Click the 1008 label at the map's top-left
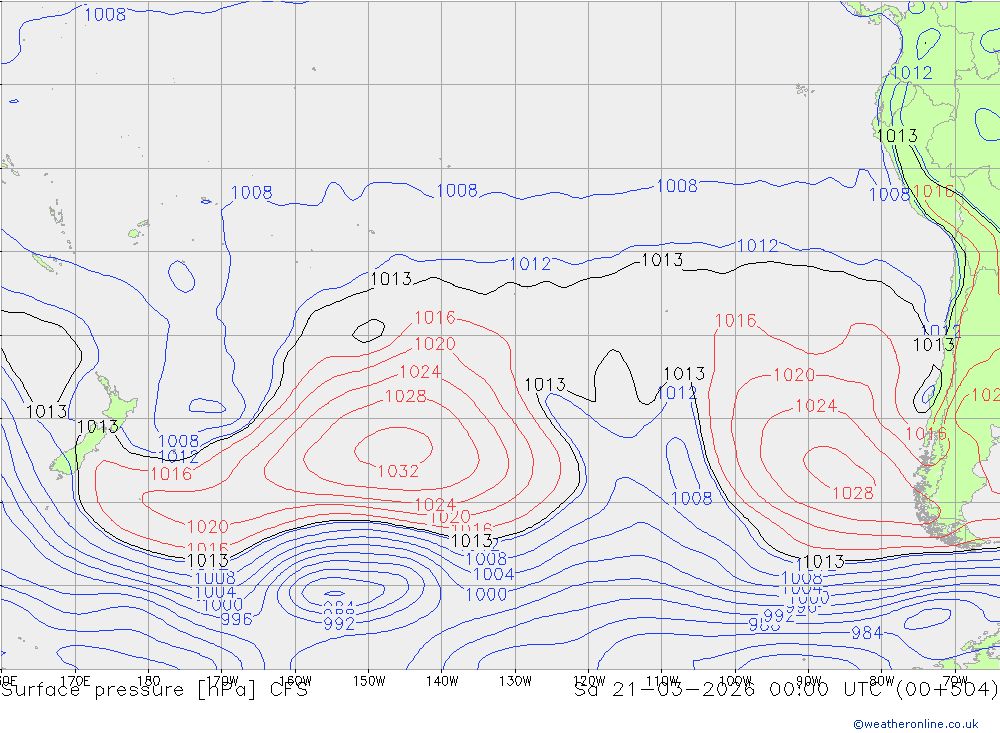Image resolution: width=1000 pixels, height=733 pixels. point(105,14)
